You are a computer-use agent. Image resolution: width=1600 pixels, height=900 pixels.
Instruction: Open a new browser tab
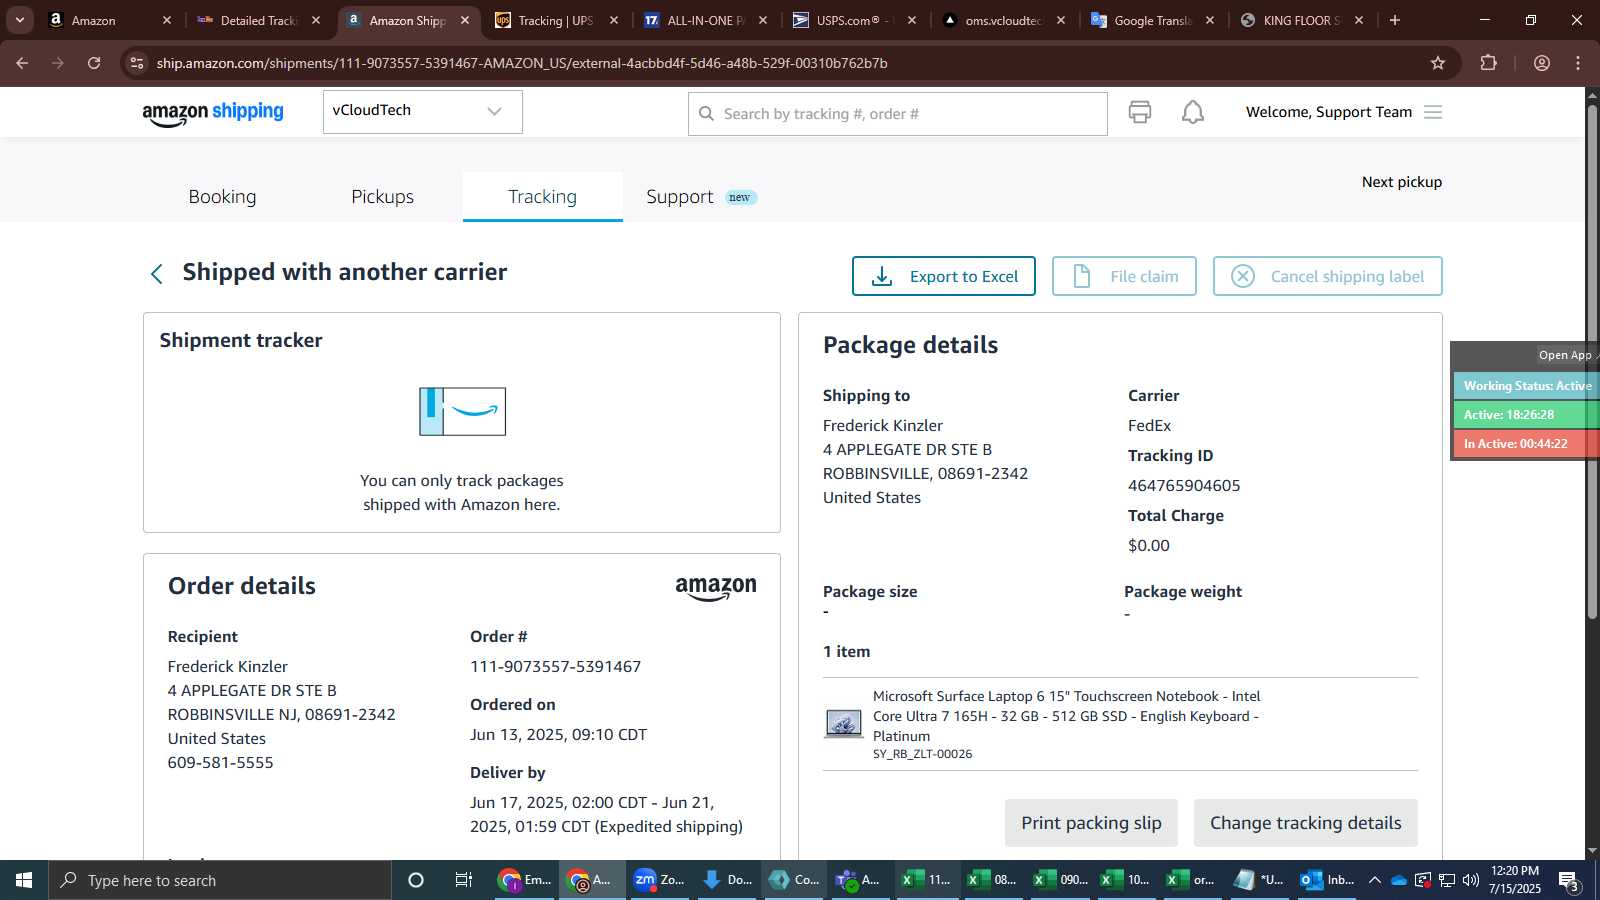tap(1395, 20)
